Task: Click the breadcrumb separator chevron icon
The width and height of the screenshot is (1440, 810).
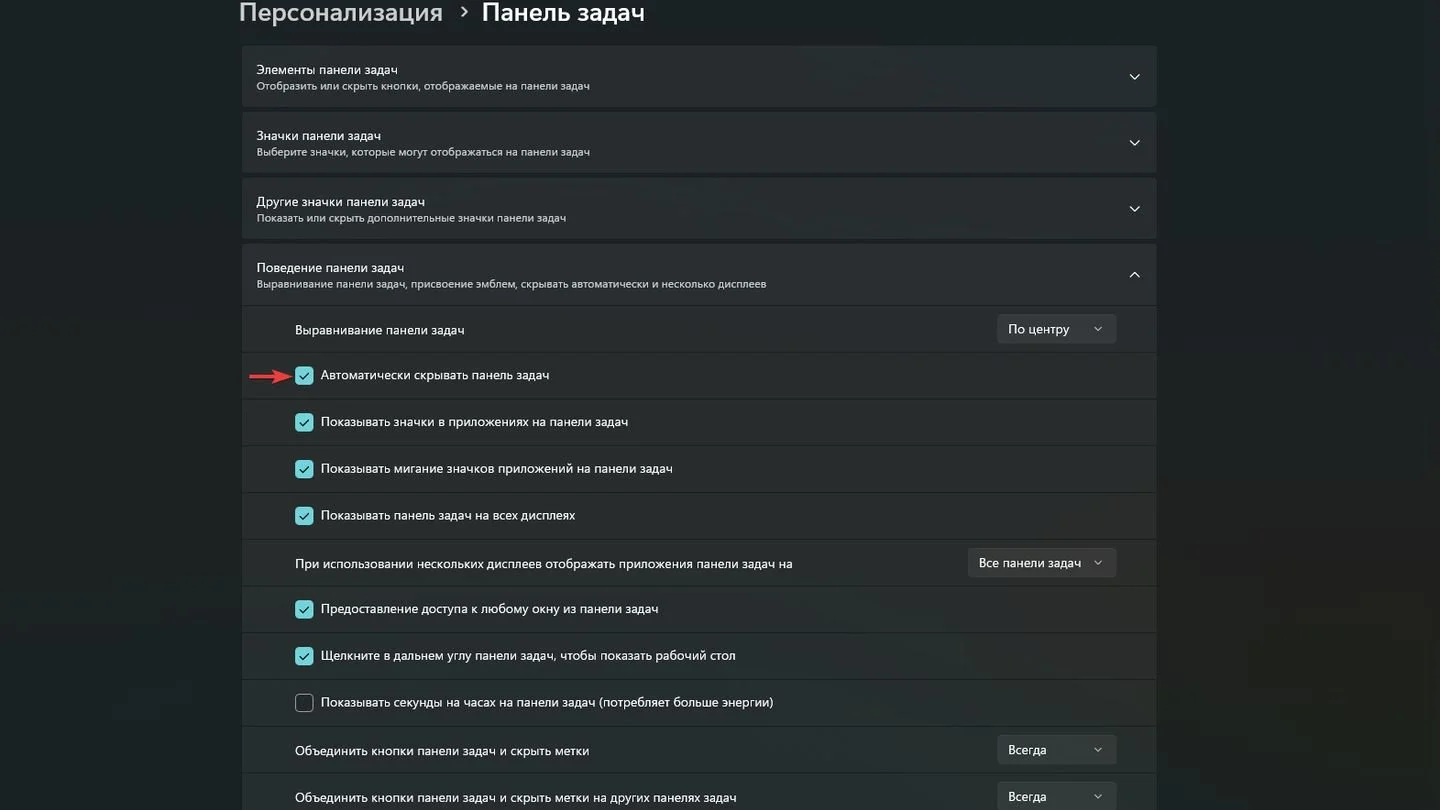Action: [x=463, y=12]
